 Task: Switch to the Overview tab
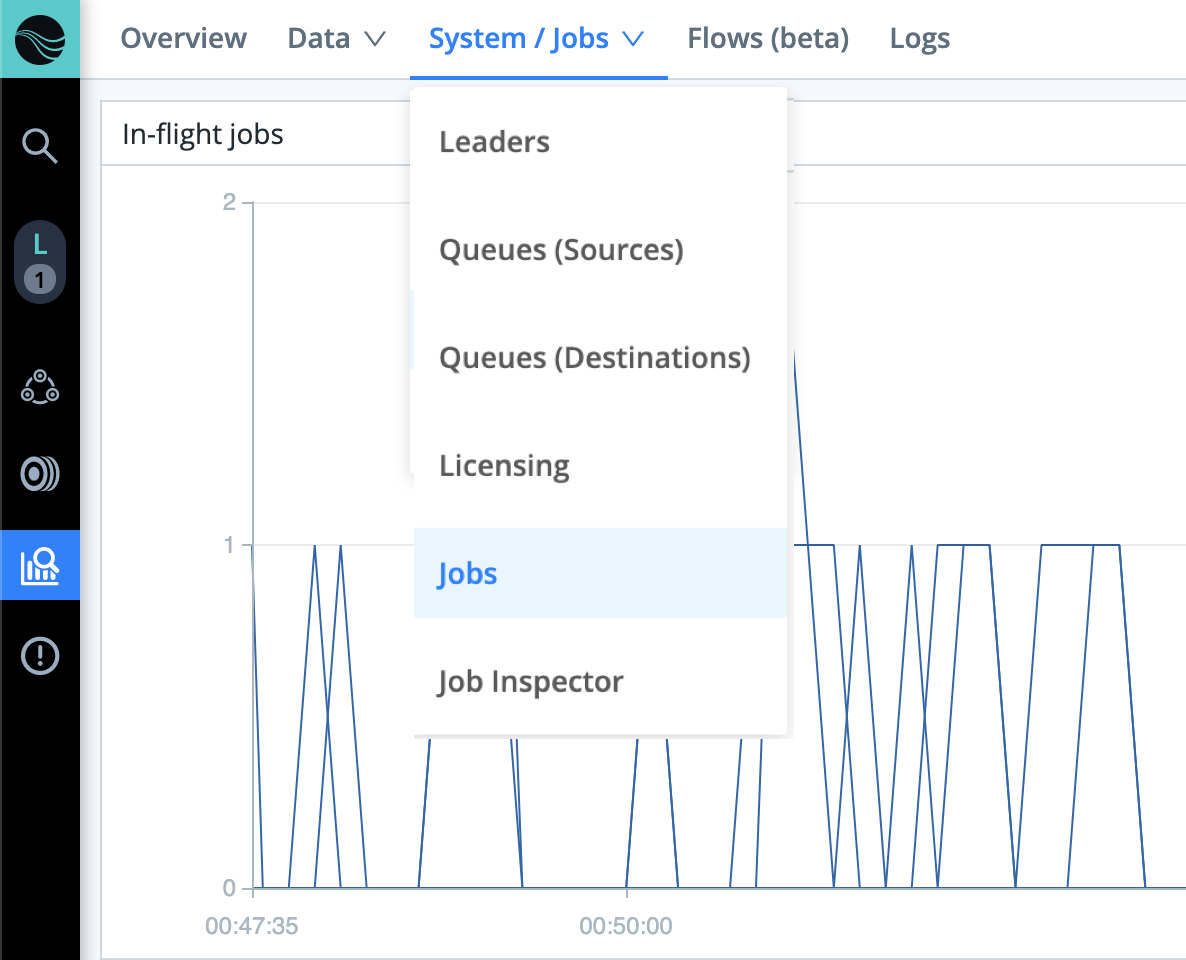pyautogui.click(x=184, y=38)
